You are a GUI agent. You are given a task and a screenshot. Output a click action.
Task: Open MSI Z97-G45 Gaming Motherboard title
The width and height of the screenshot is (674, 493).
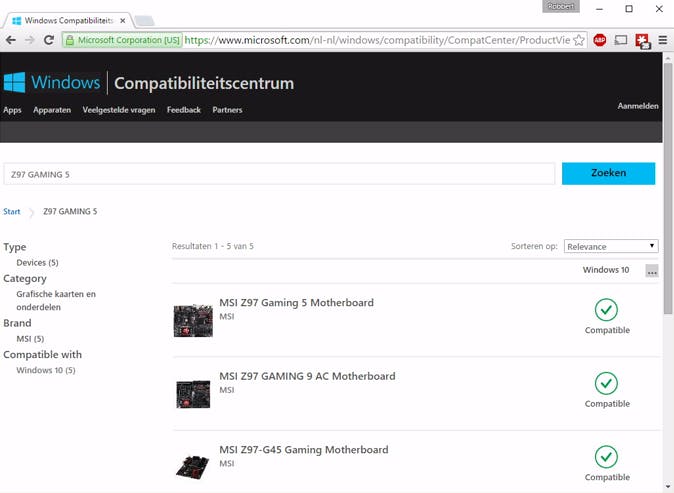pyautogui.click(x=303, y=450)
